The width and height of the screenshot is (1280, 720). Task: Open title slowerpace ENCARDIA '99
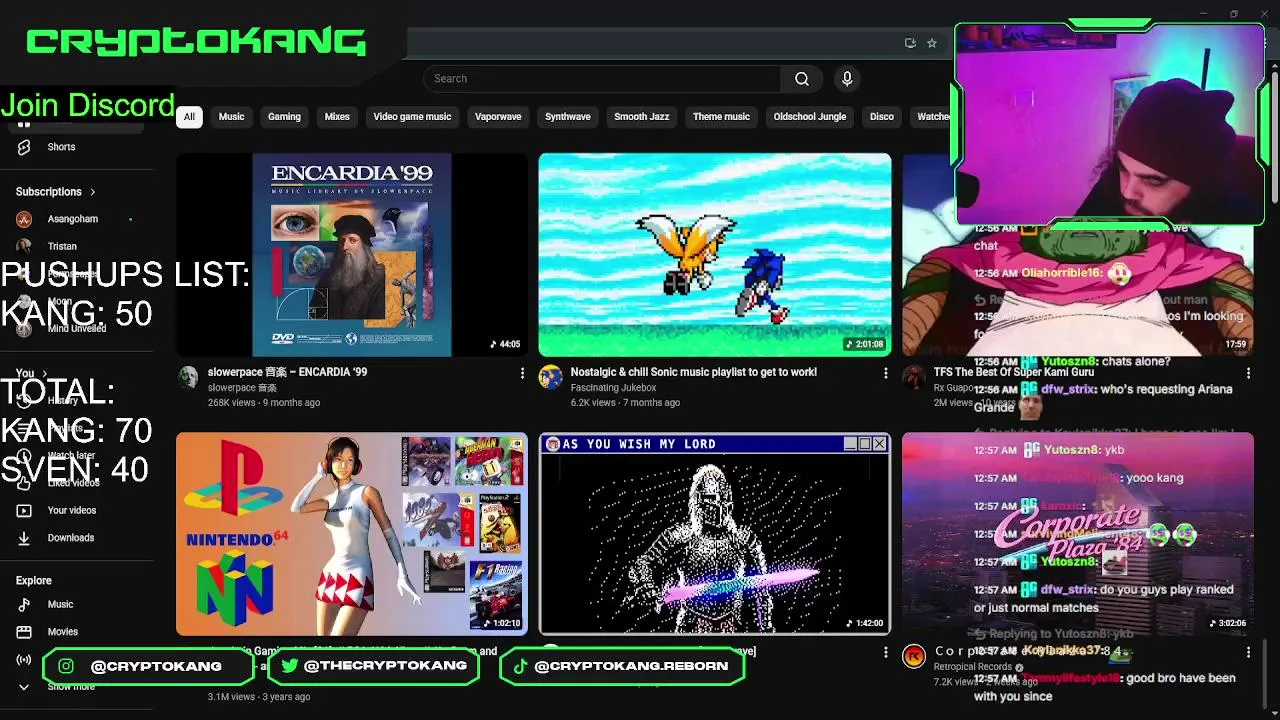pyautogui.click(x=287, y=372)
